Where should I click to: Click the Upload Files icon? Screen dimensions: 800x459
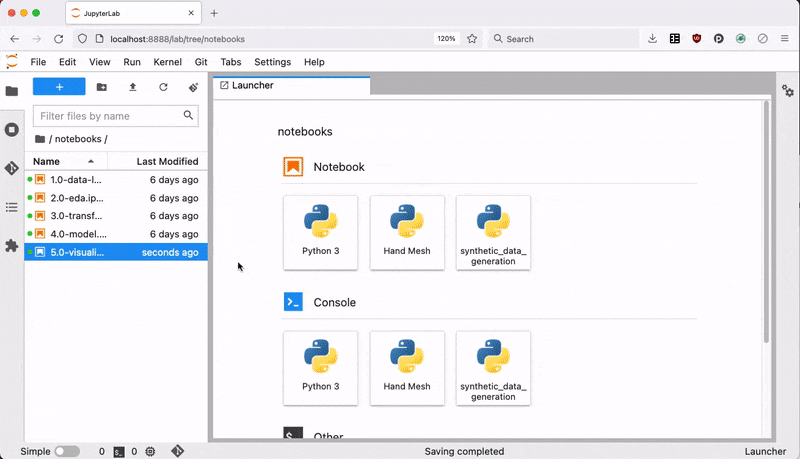point(133,87)
